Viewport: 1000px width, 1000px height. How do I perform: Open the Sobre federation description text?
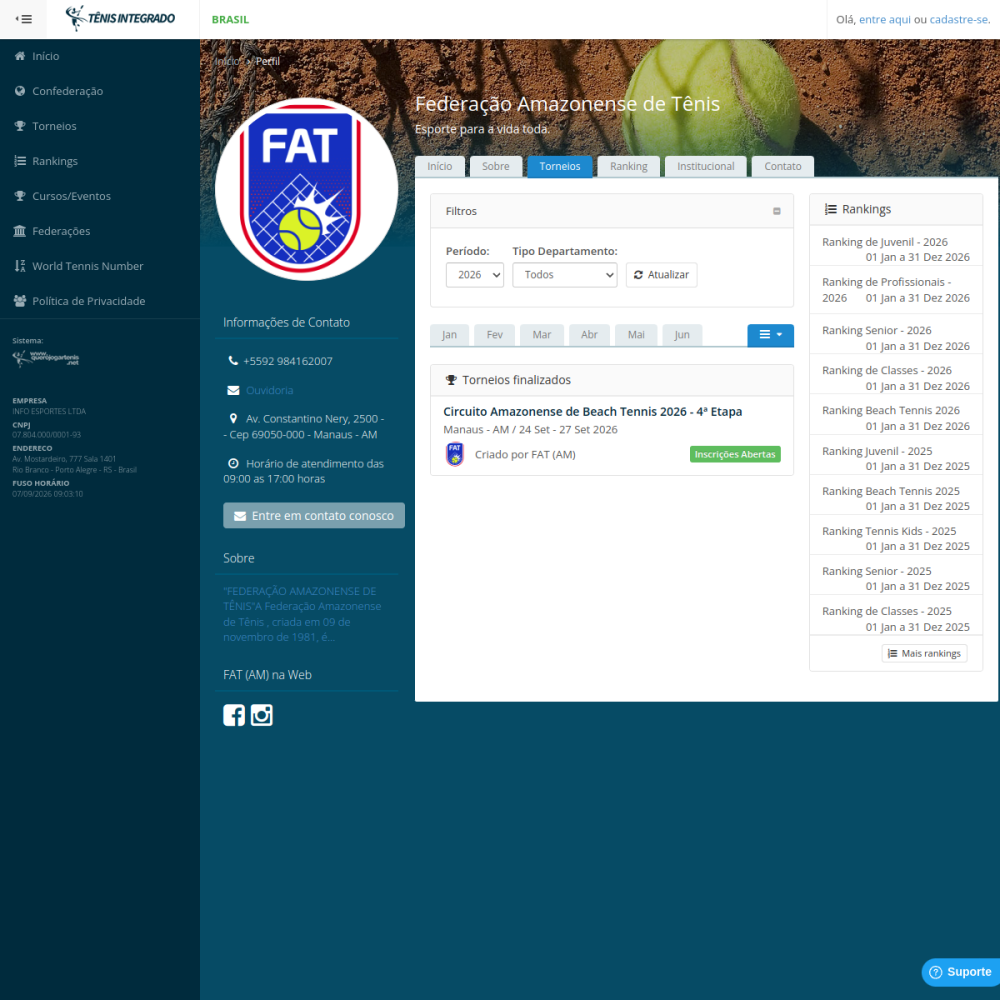[302, 614]
